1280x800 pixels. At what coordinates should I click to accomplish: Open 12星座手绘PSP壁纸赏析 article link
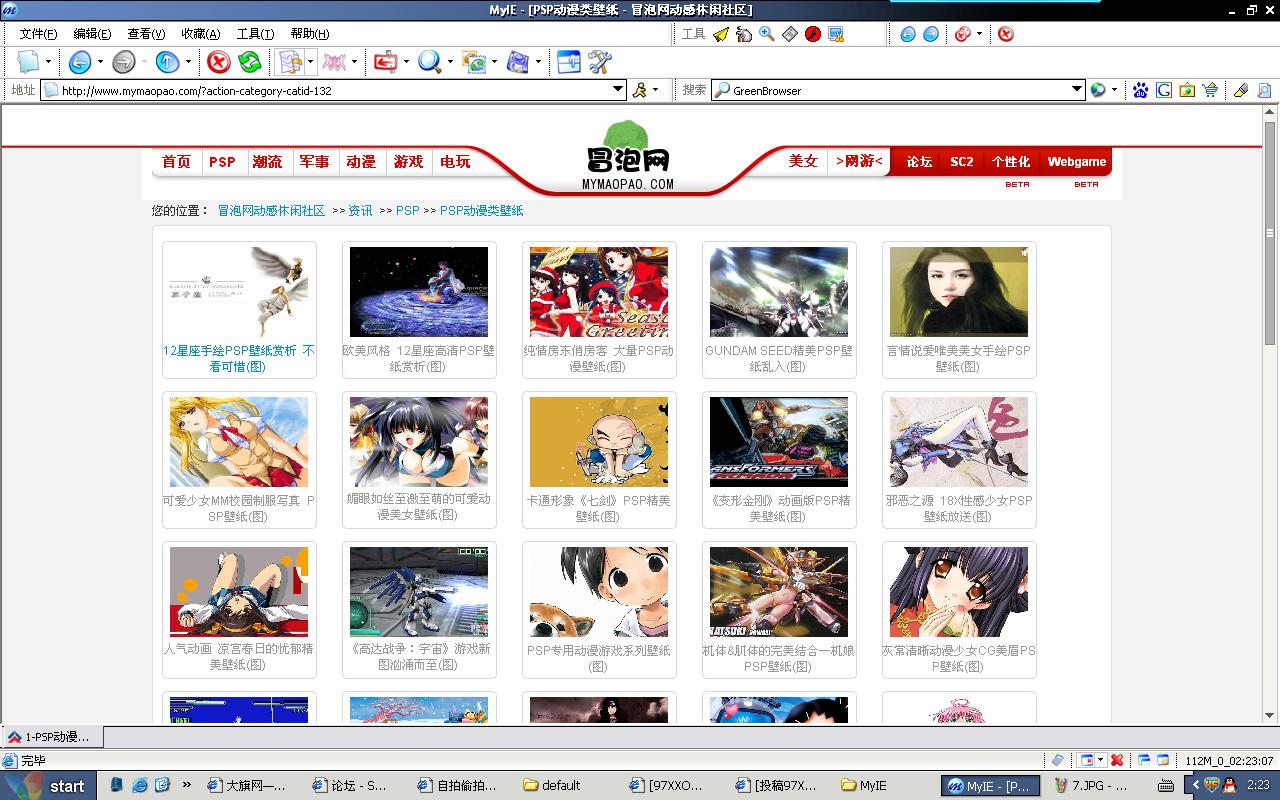(239, 359)
